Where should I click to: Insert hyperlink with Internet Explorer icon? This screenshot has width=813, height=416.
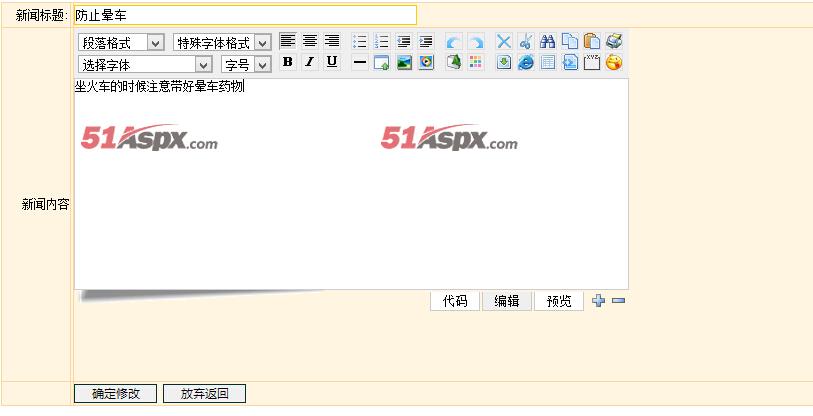click(x=526, y=63)
